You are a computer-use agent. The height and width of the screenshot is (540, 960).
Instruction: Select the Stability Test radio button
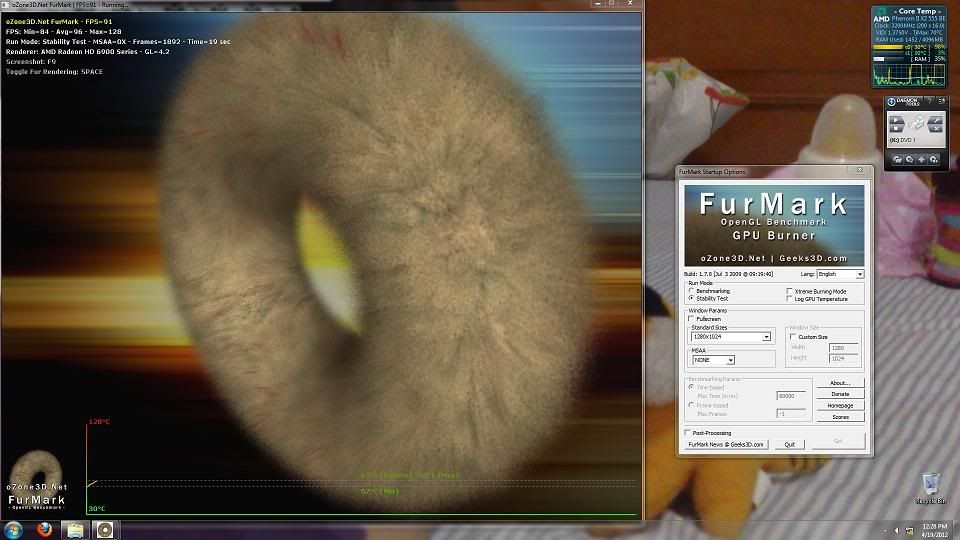tap(692, 298)
